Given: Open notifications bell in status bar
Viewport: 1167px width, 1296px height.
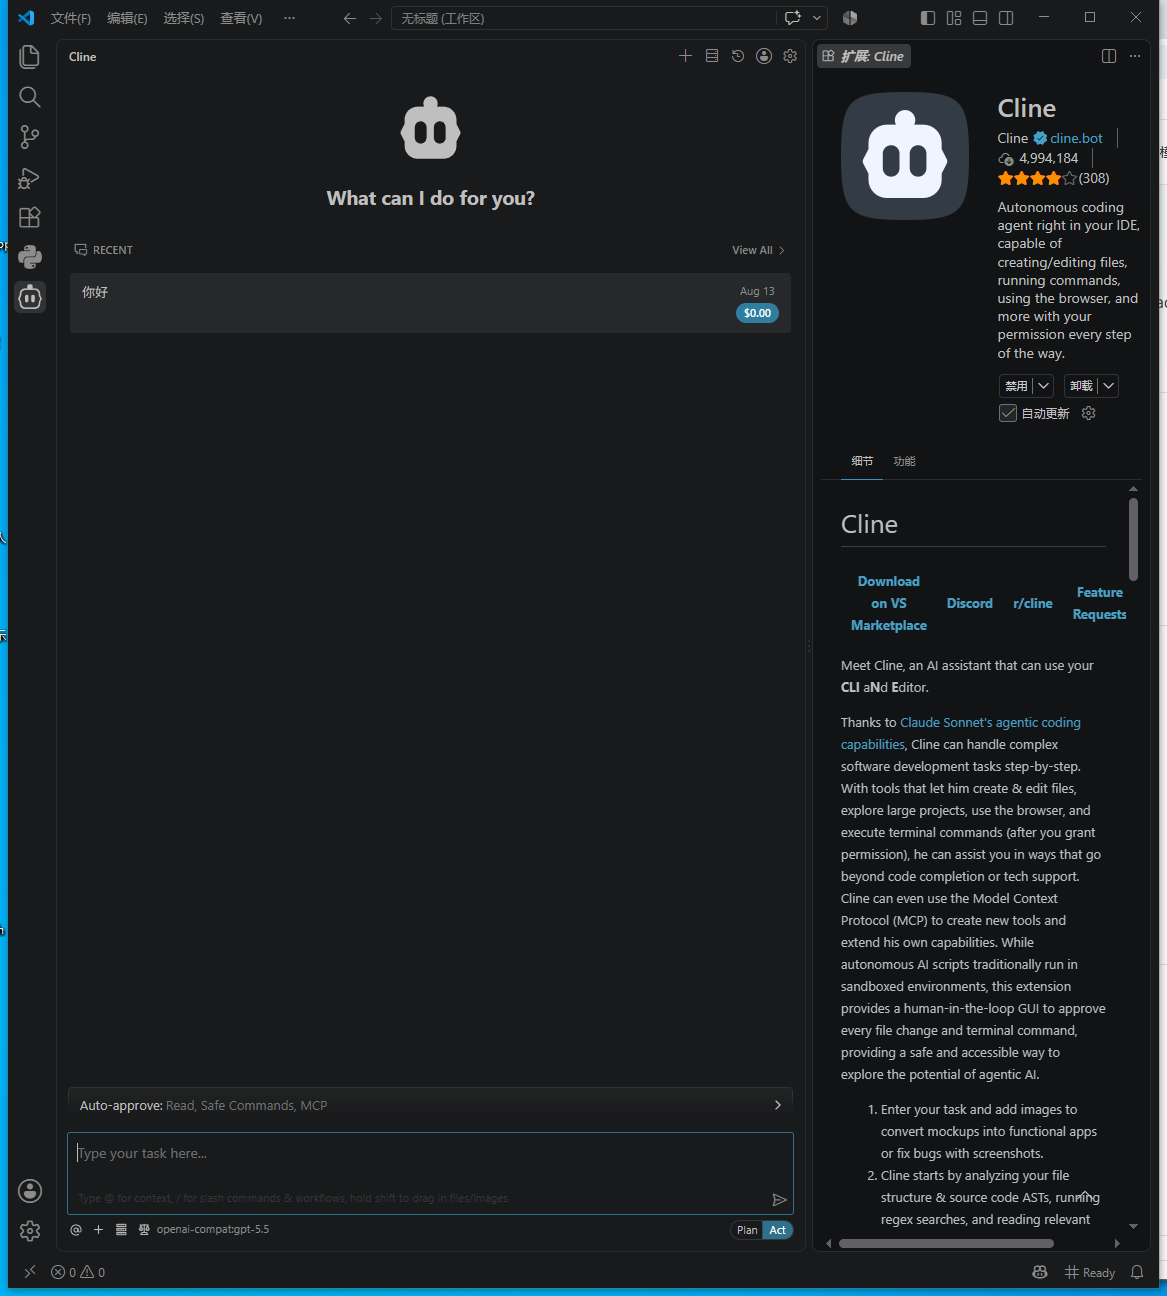Looking at the screenshot, I should point(1137,1272).
